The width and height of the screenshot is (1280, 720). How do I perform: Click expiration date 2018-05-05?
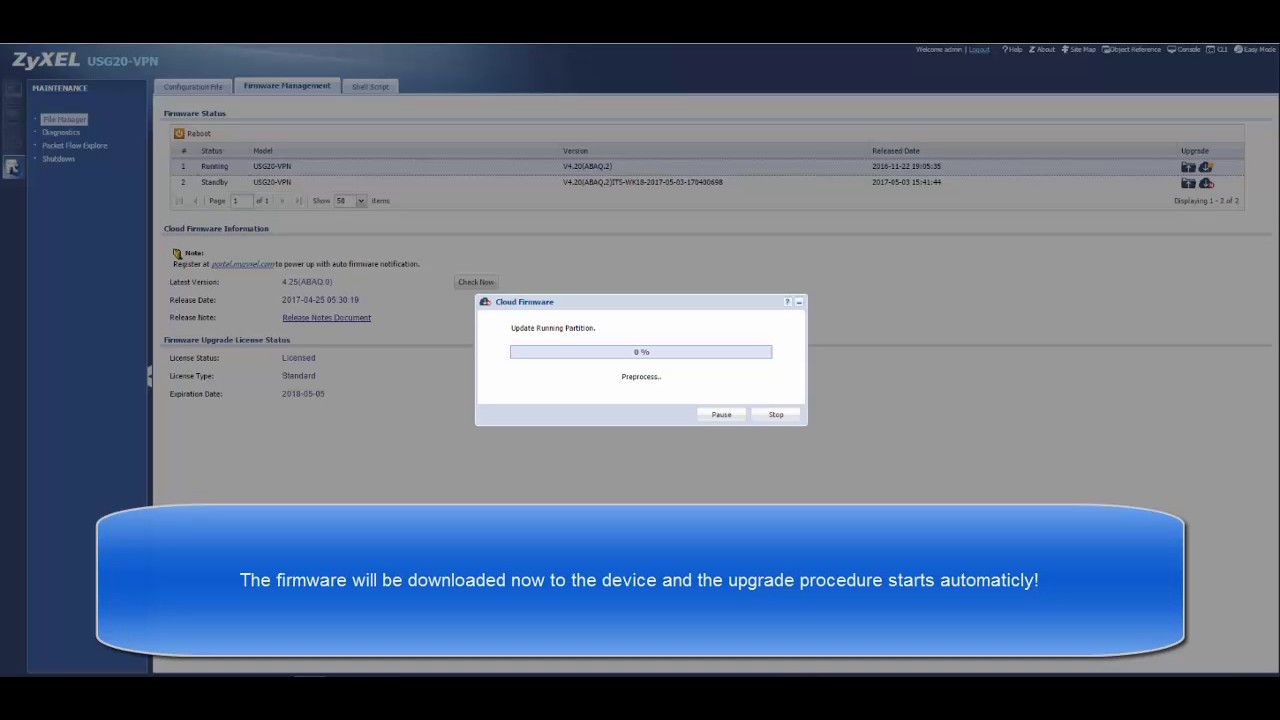pos(303,394)
